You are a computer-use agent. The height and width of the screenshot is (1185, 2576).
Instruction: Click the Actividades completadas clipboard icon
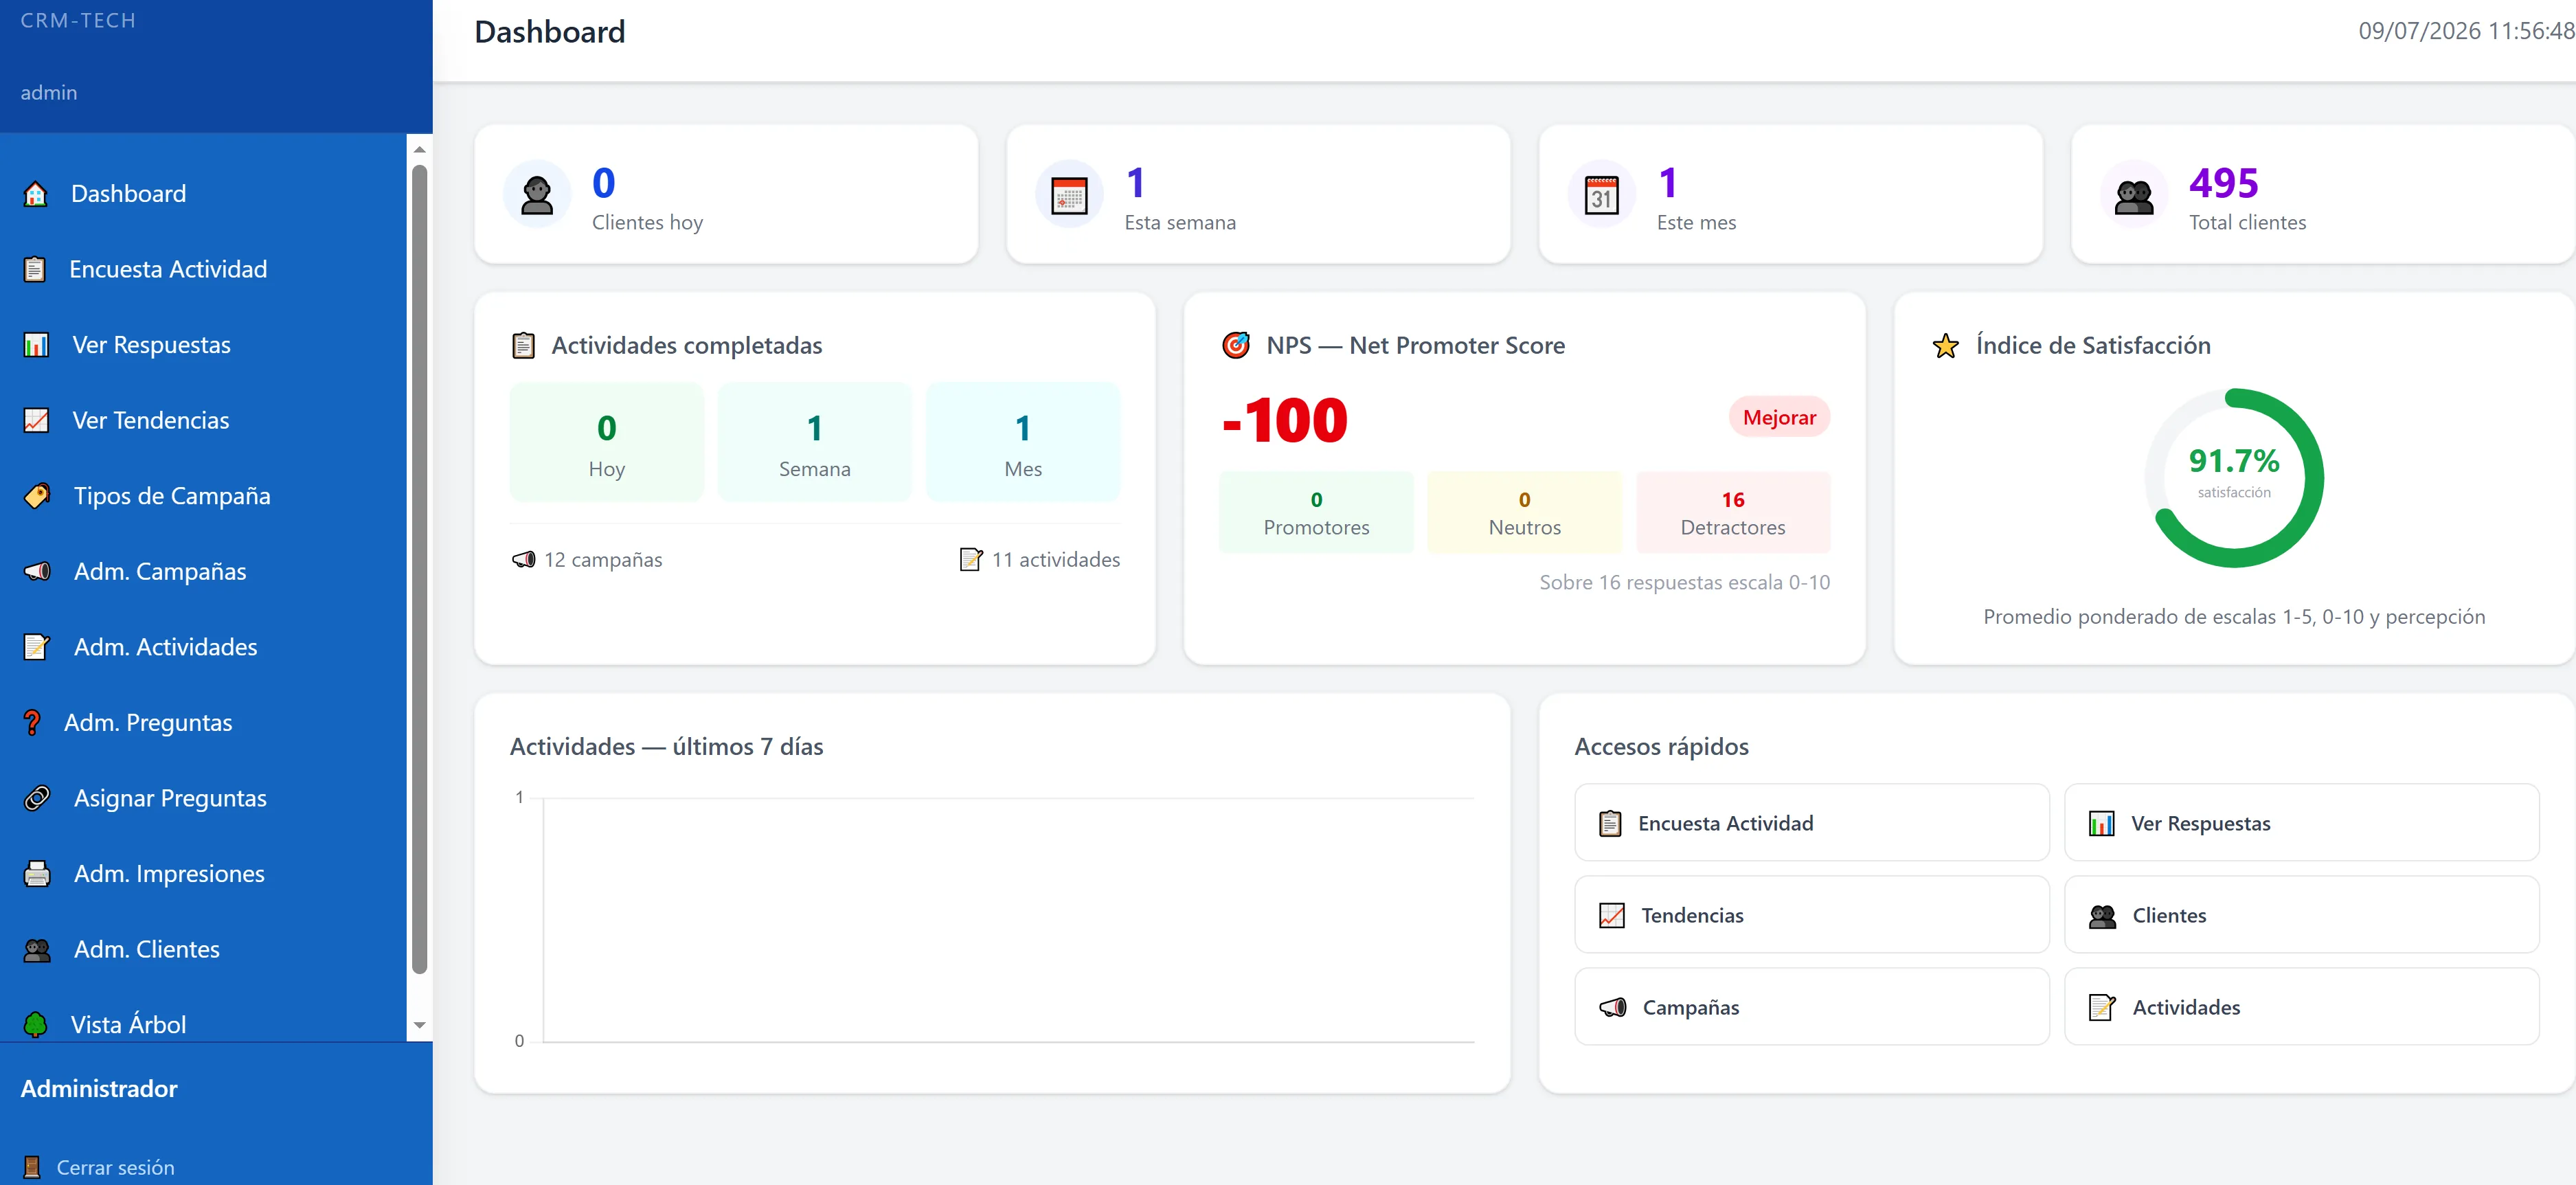[x=523, y=346]
